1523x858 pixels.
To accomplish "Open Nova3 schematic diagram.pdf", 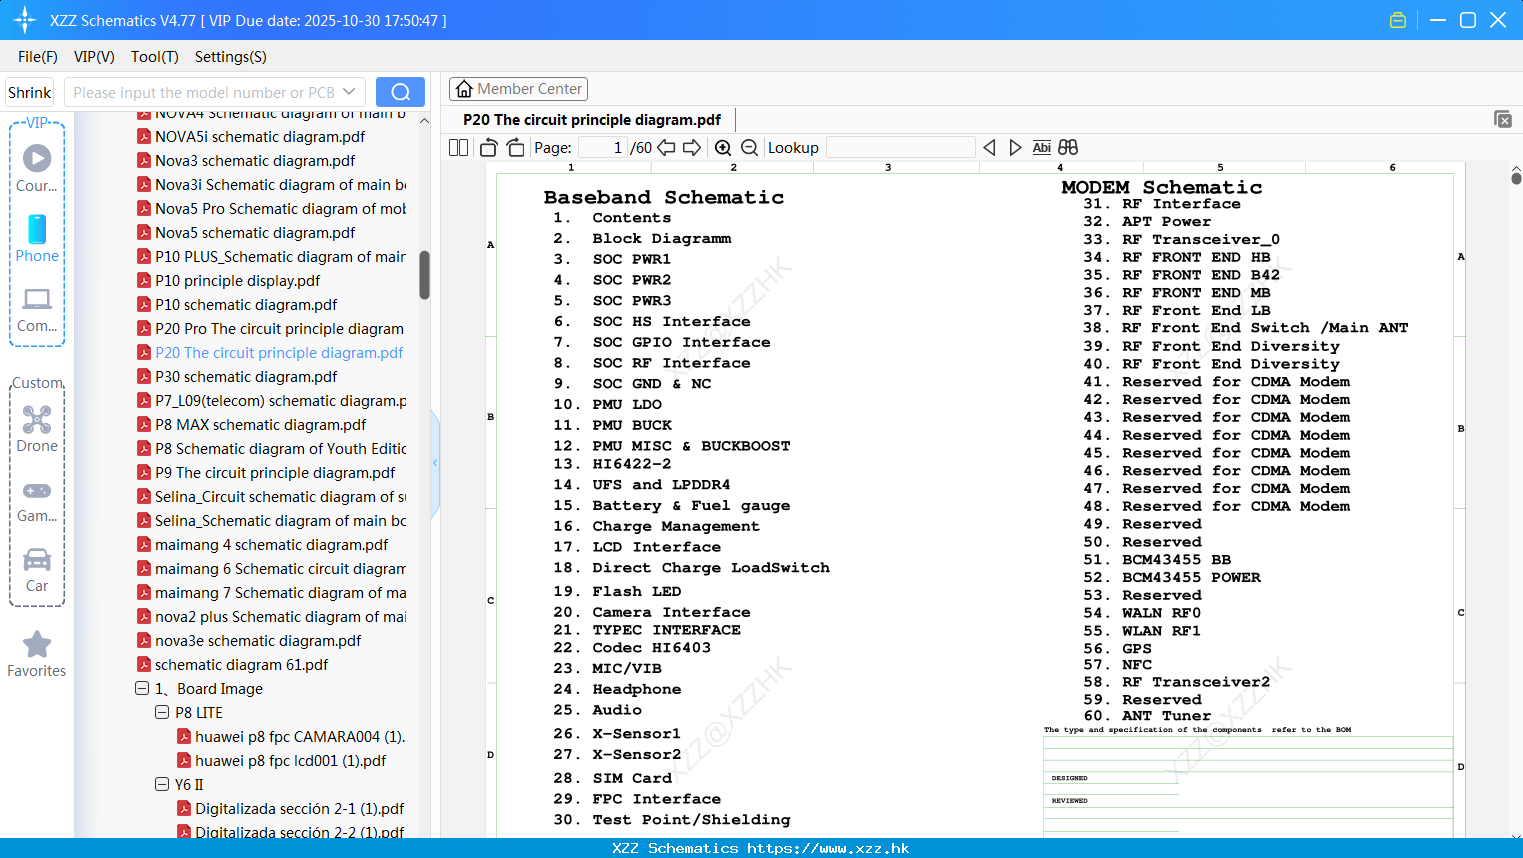I will tap(255, 160).
